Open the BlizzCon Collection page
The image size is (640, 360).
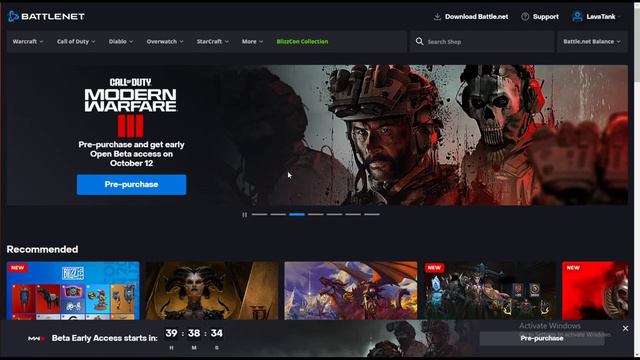pyautogui.click(x=302, y=41)
